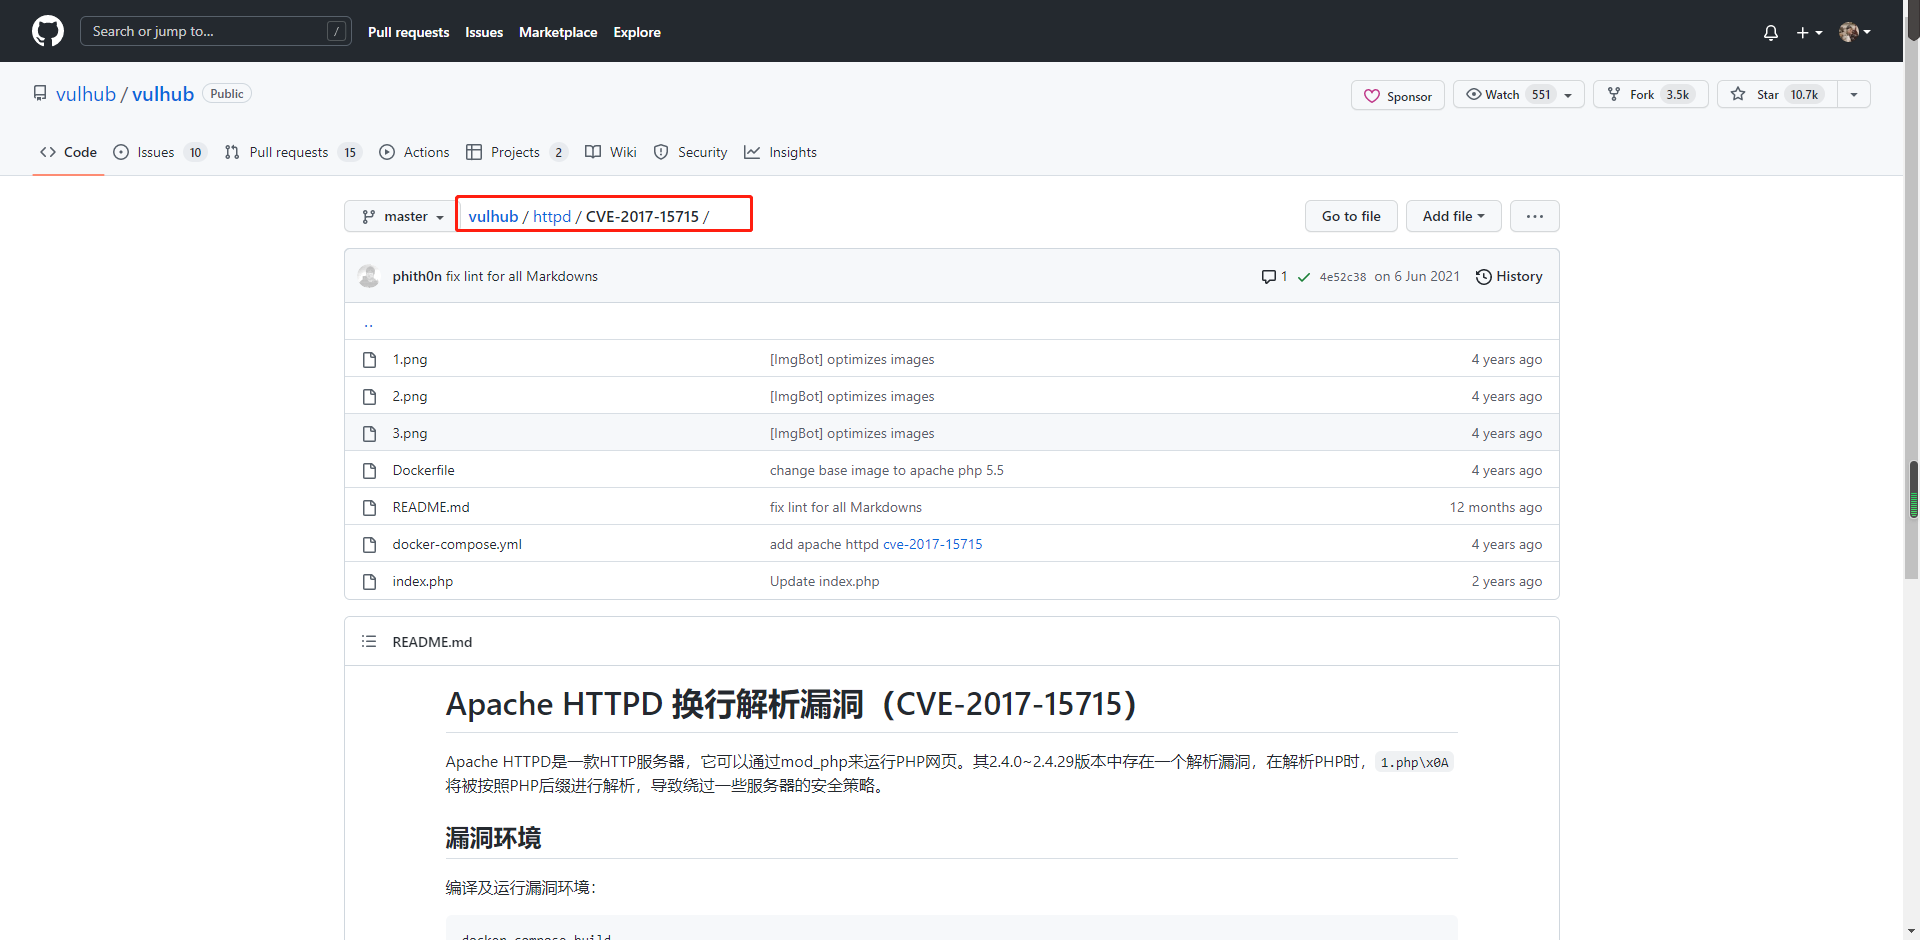Screen dimensions: 1920x940
Task: Open the cve-2017-15715 commit link
Action: click(932, 544)
